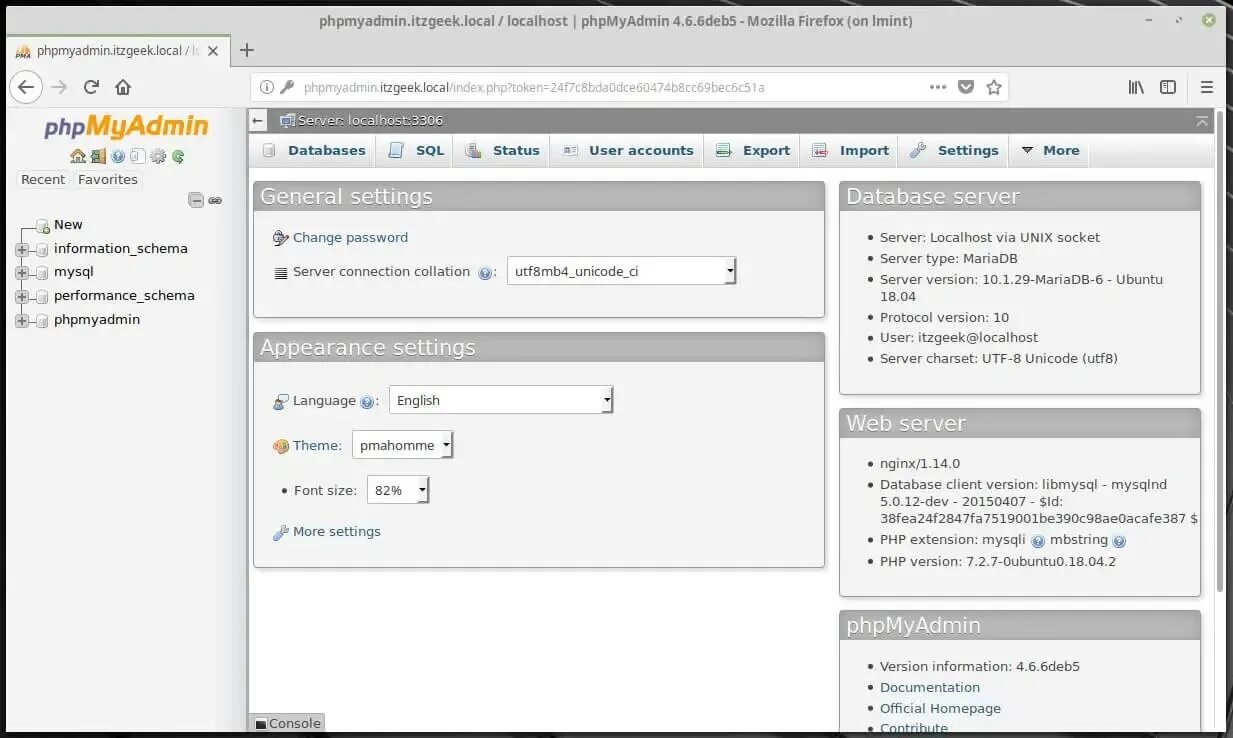Click Firefox back arrow button
Viewport: 1233px width, 738px height.
tap(26, 87)
